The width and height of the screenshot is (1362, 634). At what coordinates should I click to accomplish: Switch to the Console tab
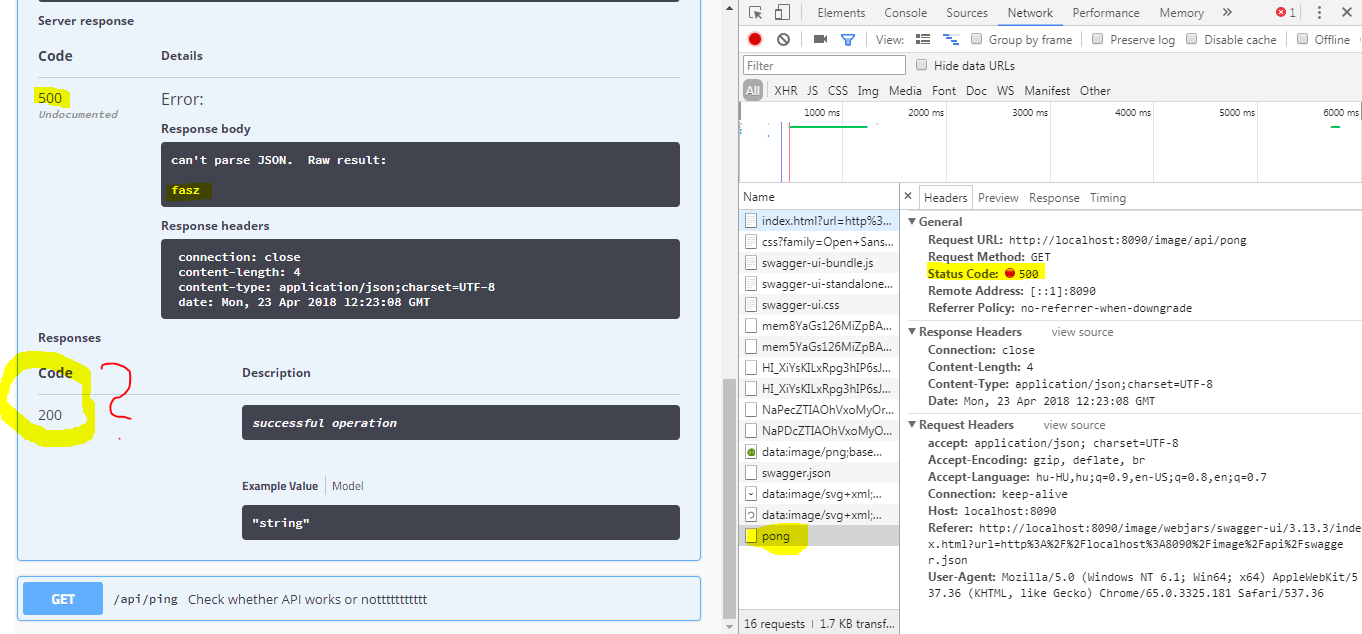point(905,12)
